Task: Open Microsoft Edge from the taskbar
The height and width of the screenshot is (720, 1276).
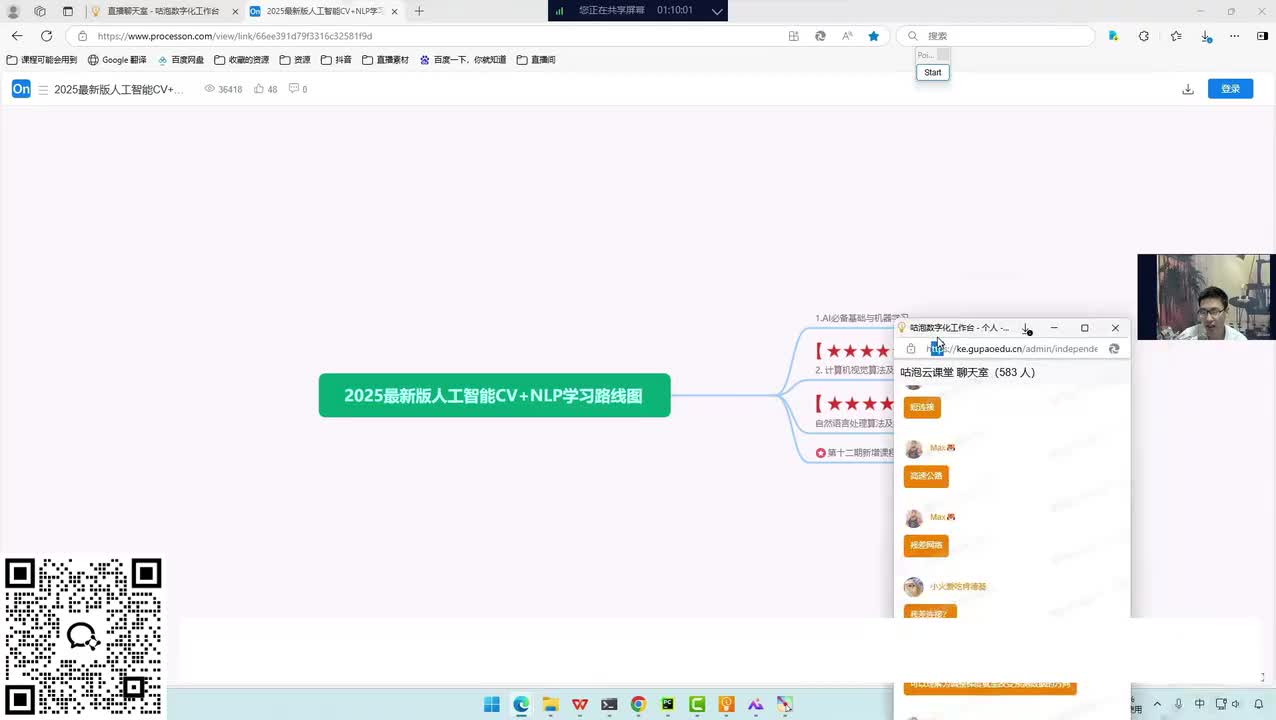Action: [521, 704]
